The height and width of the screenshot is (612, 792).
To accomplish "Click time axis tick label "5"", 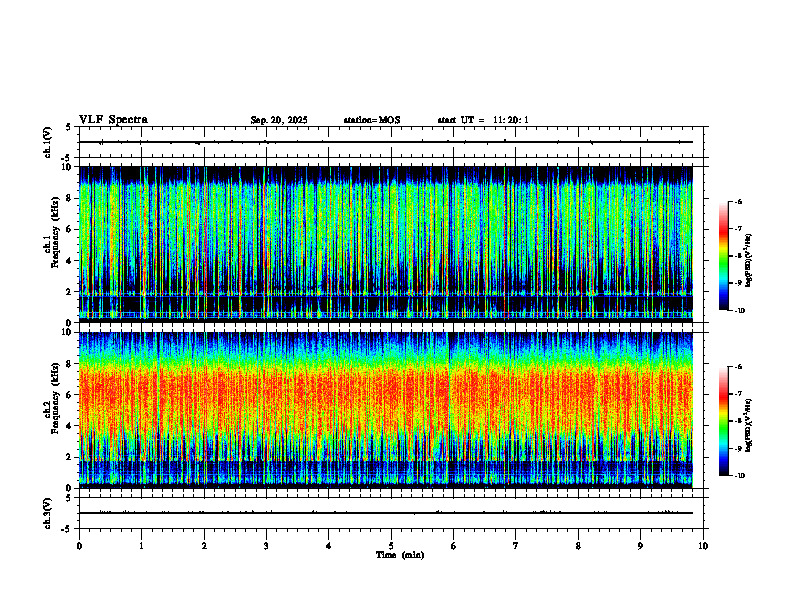I will pos(391,546).
